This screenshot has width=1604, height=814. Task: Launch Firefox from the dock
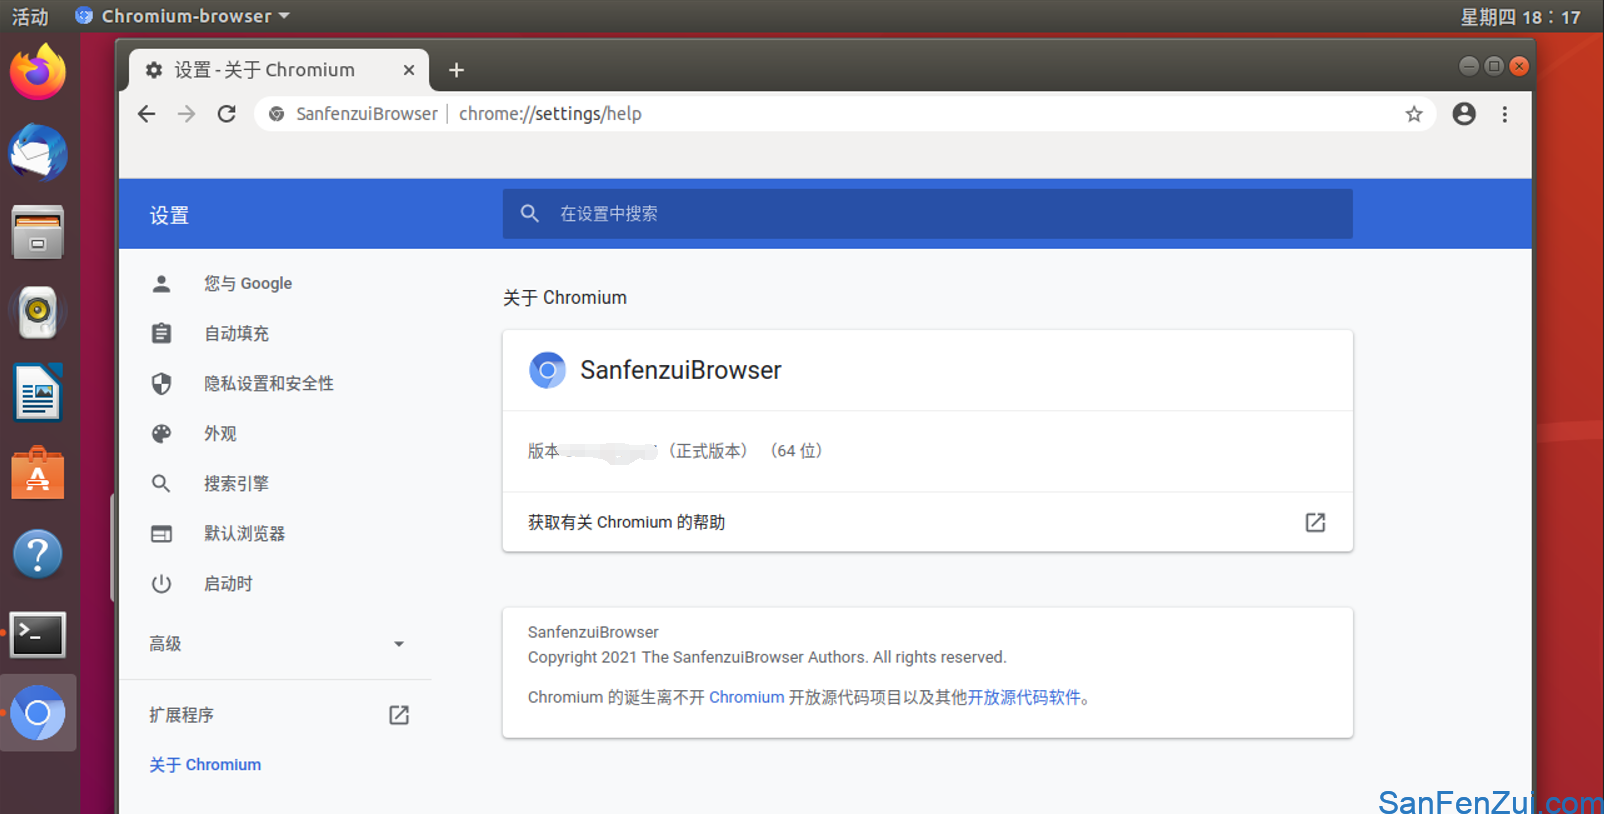pyautogui.click(x=38, y=72)
